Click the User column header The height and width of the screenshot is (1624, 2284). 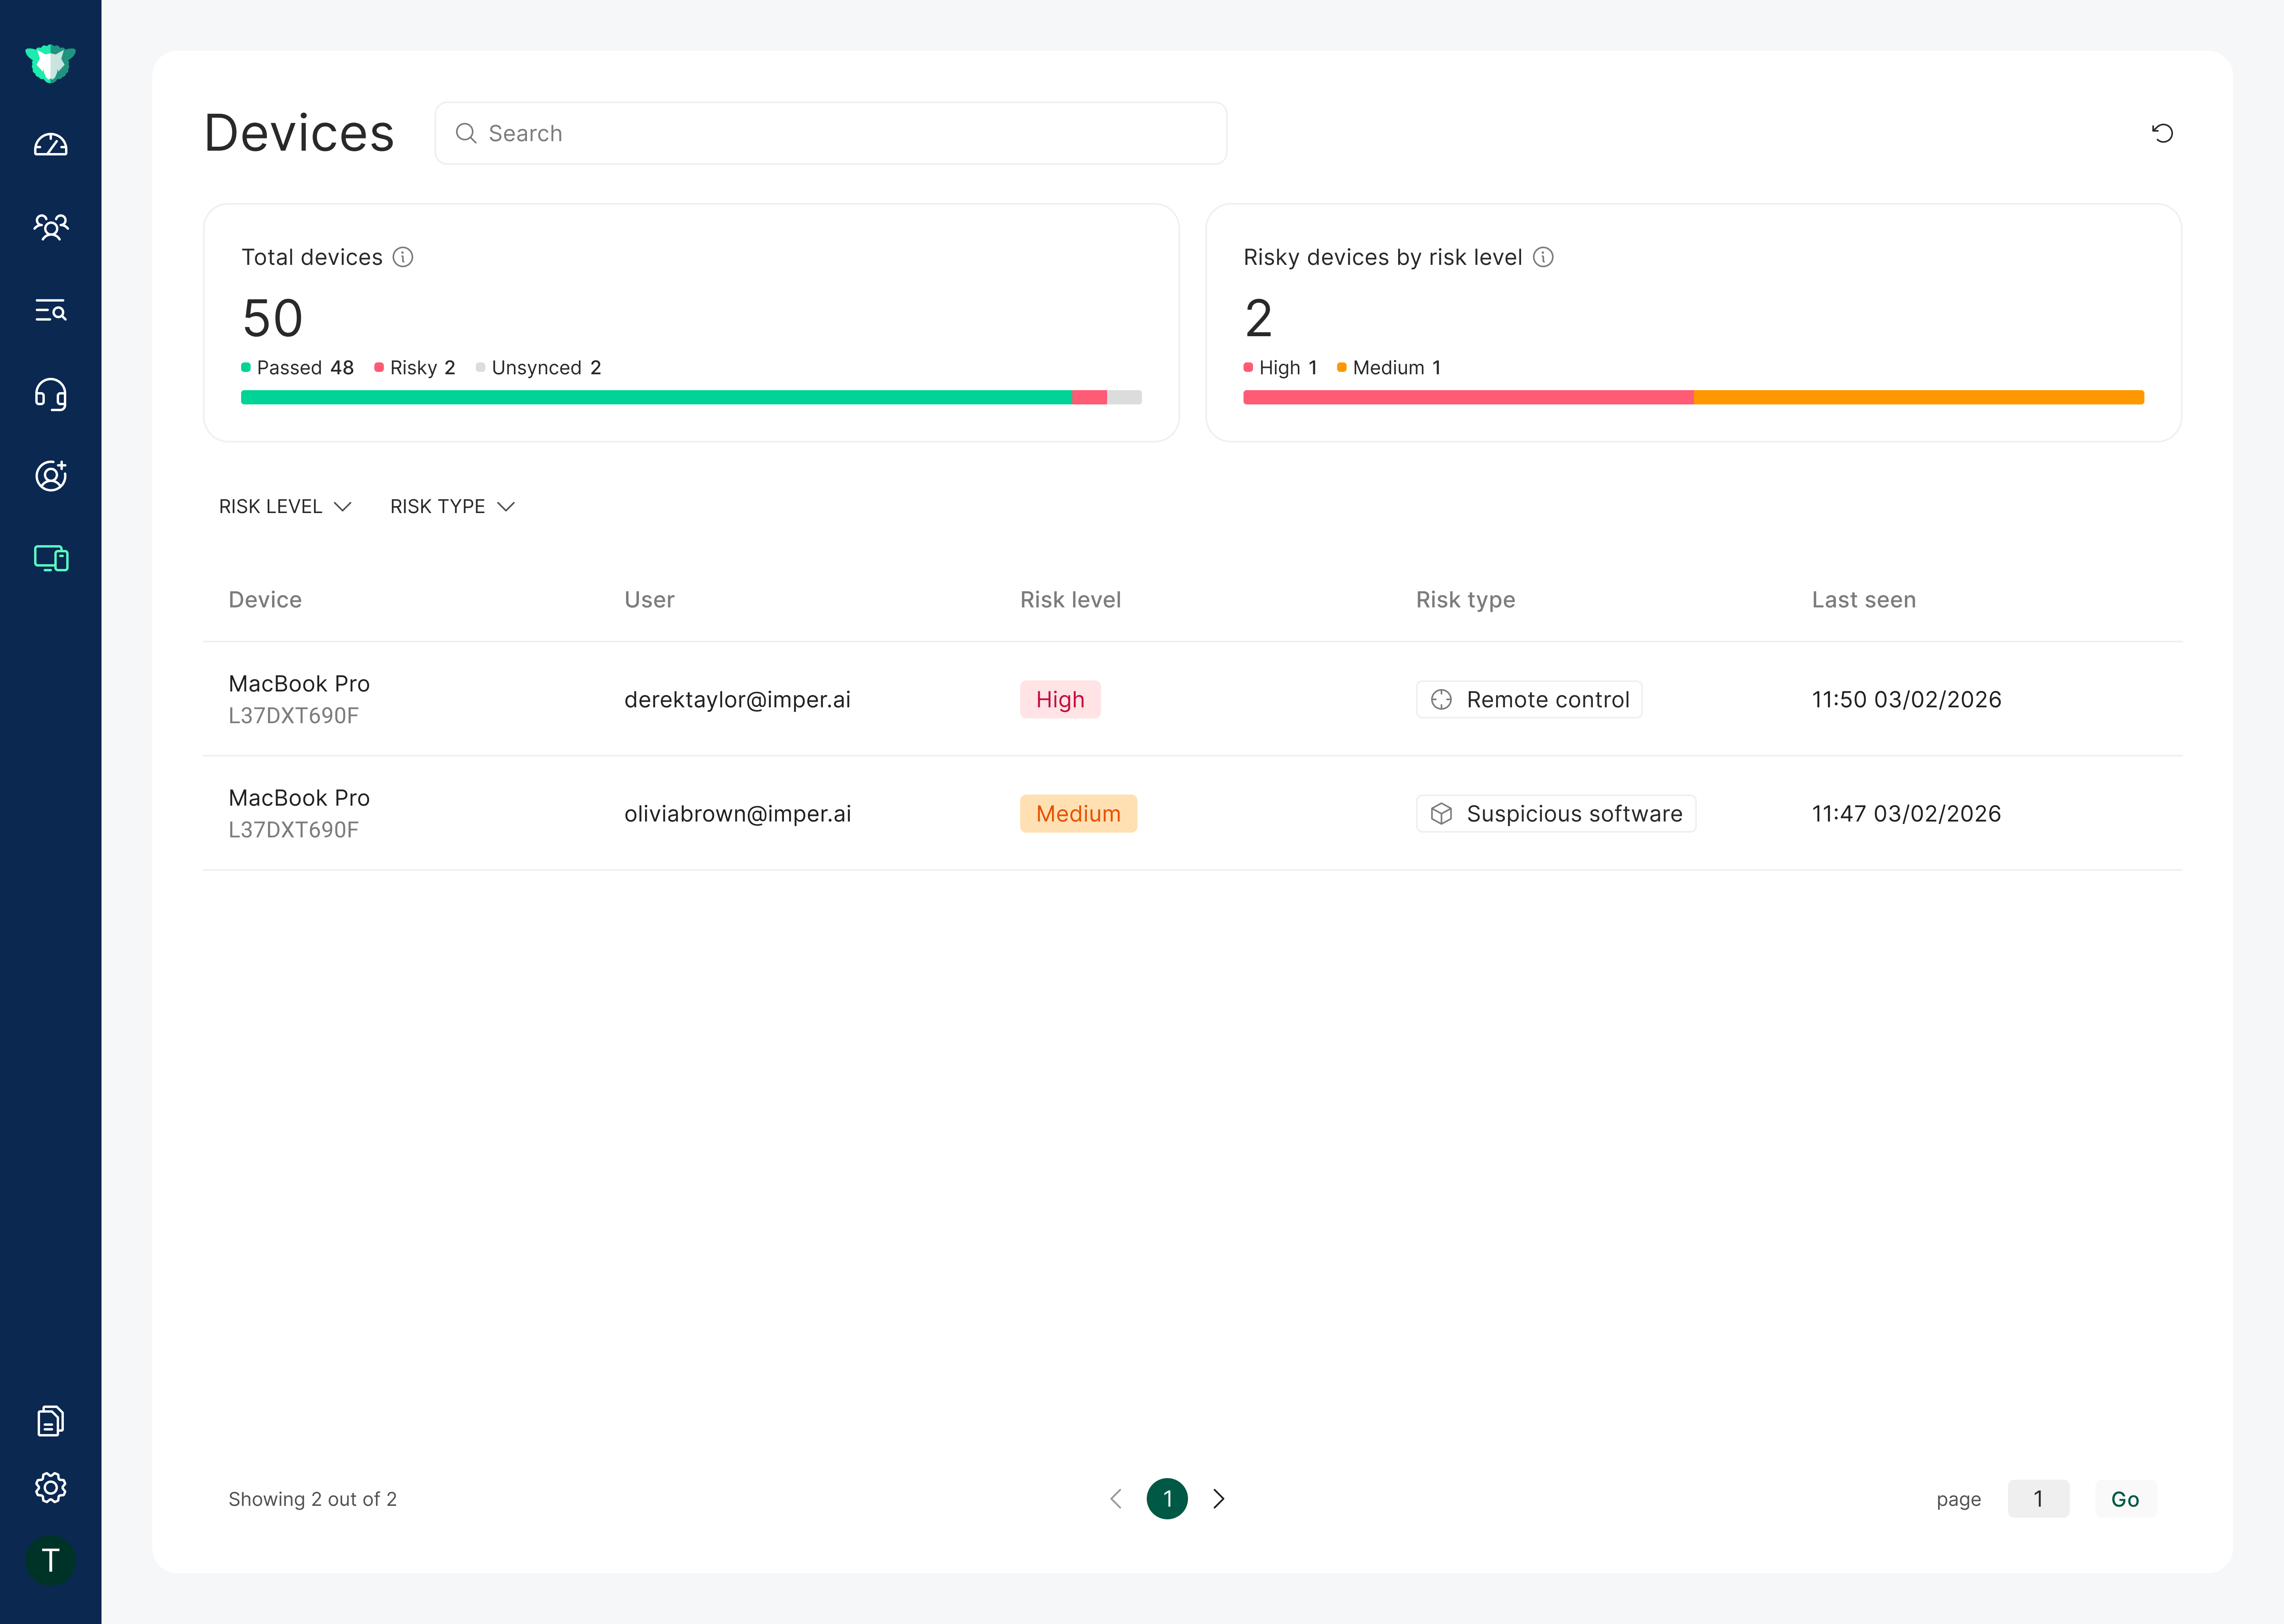click(x=649, y=600)
